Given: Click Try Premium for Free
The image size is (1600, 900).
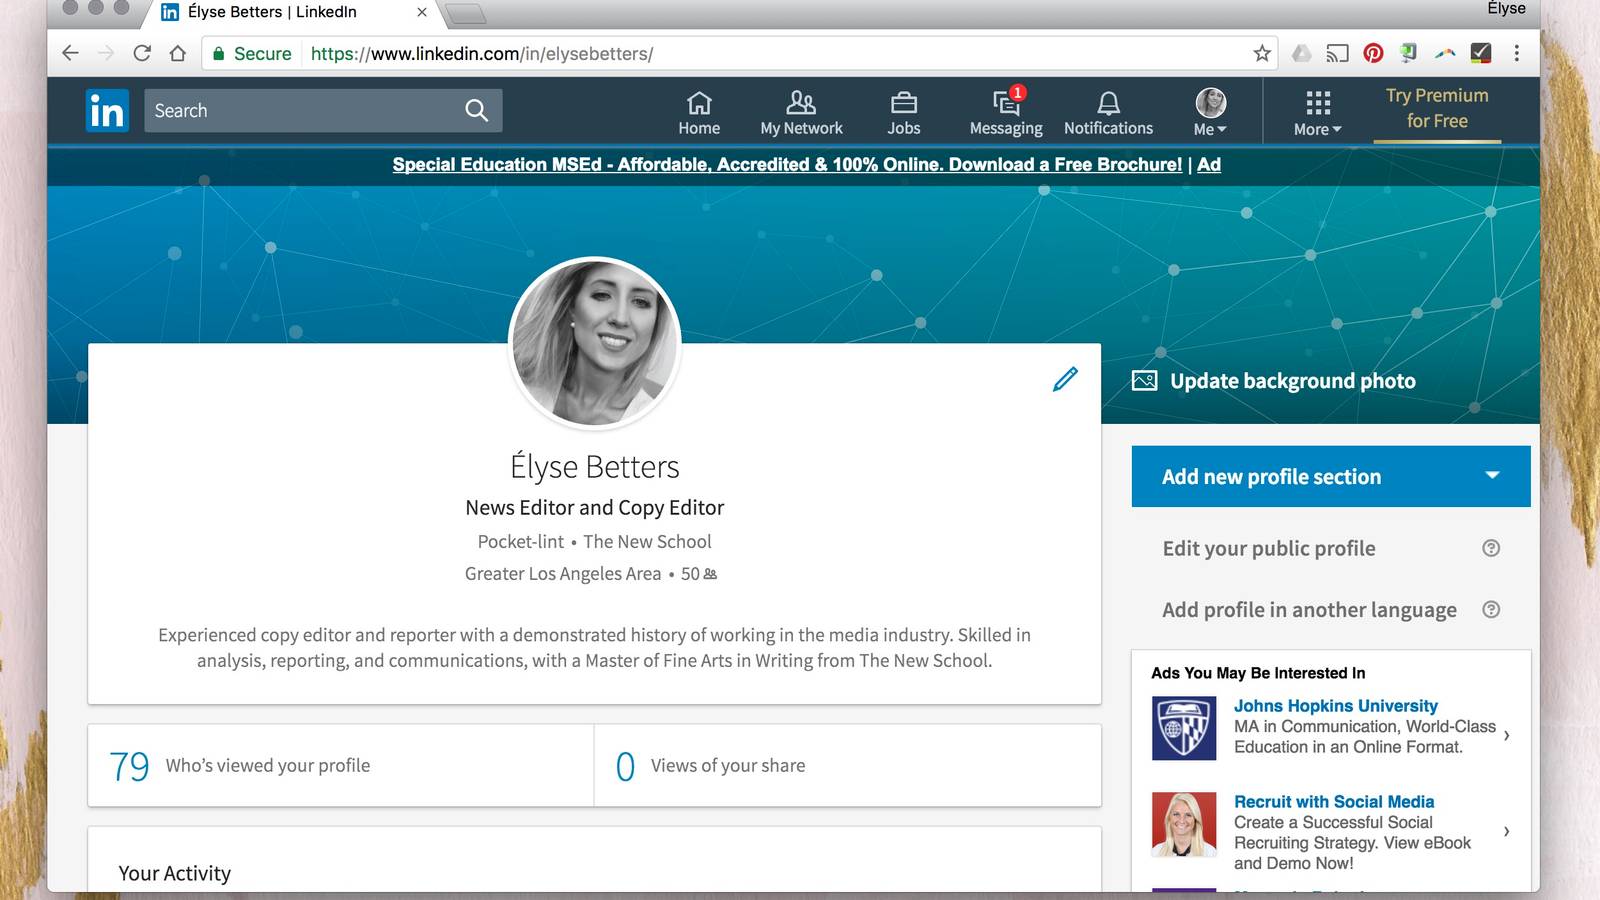Looking at the screenshot, I should pyautogui.click(x=1437, y=108).
